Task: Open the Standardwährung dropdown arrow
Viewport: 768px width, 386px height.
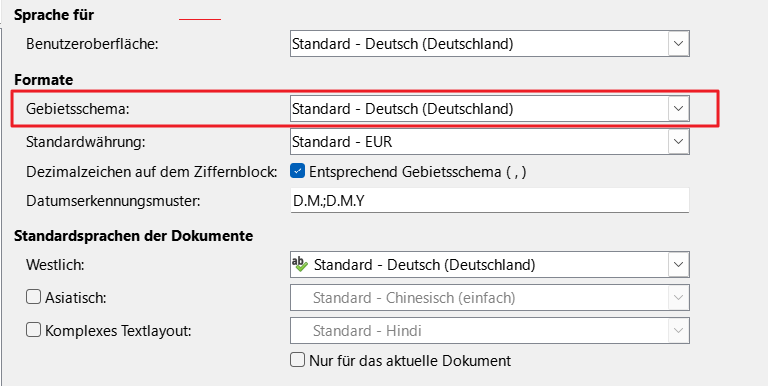Action: pyautogui.click(x=678, y=142)
